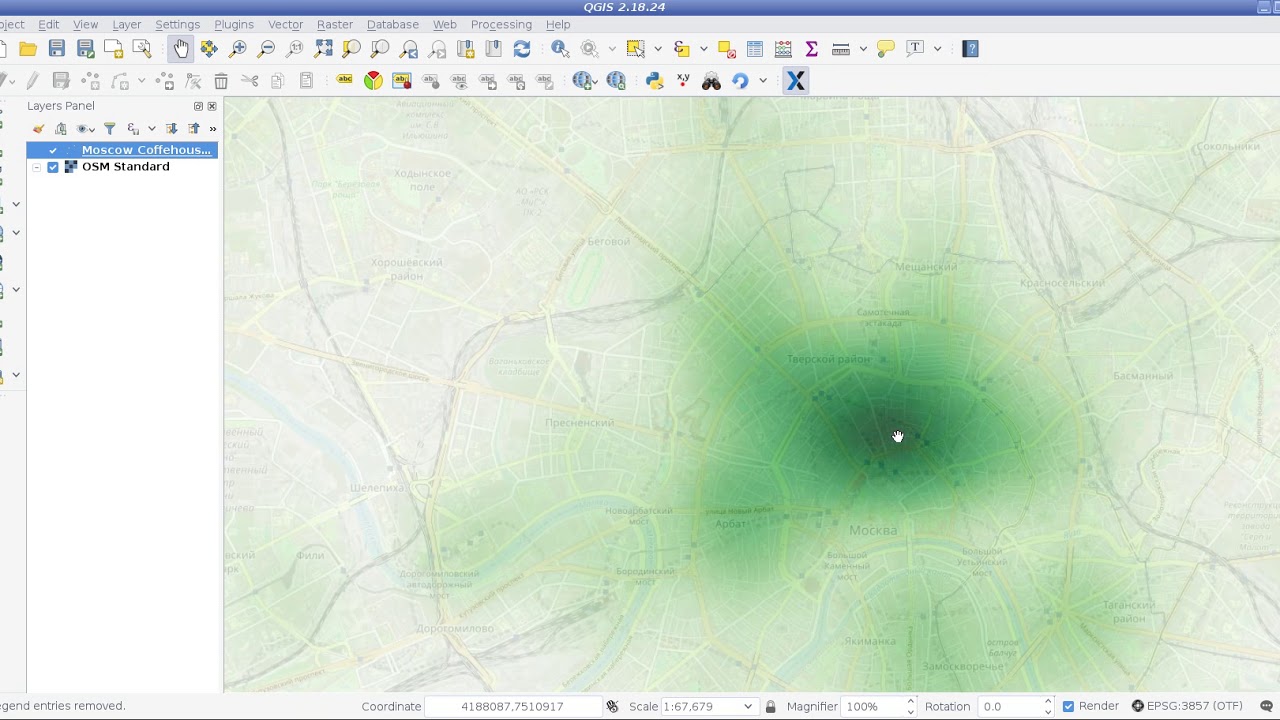Click Collapse All in Layers Panel
The height and width of the screenshot is (720, 1280).
(194, 128)
